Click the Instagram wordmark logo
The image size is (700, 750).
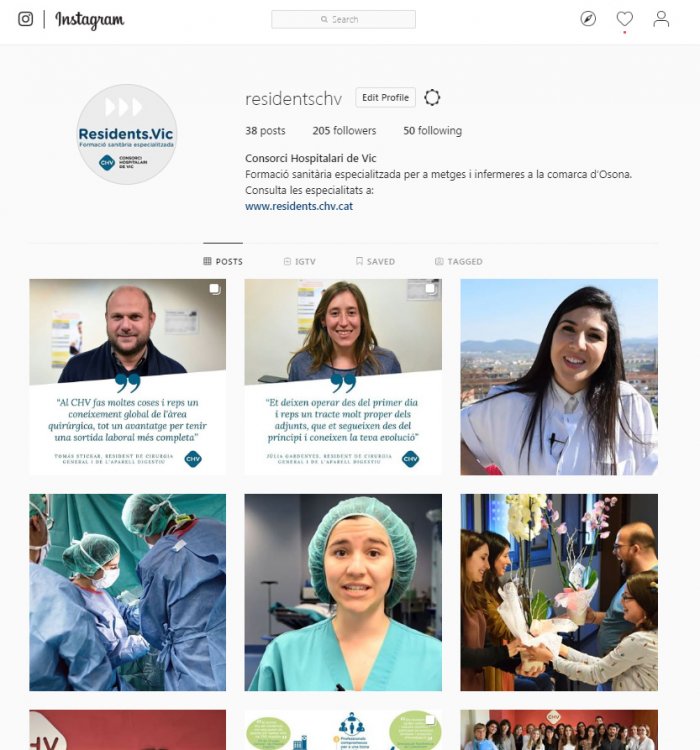(x=89, y=20)
